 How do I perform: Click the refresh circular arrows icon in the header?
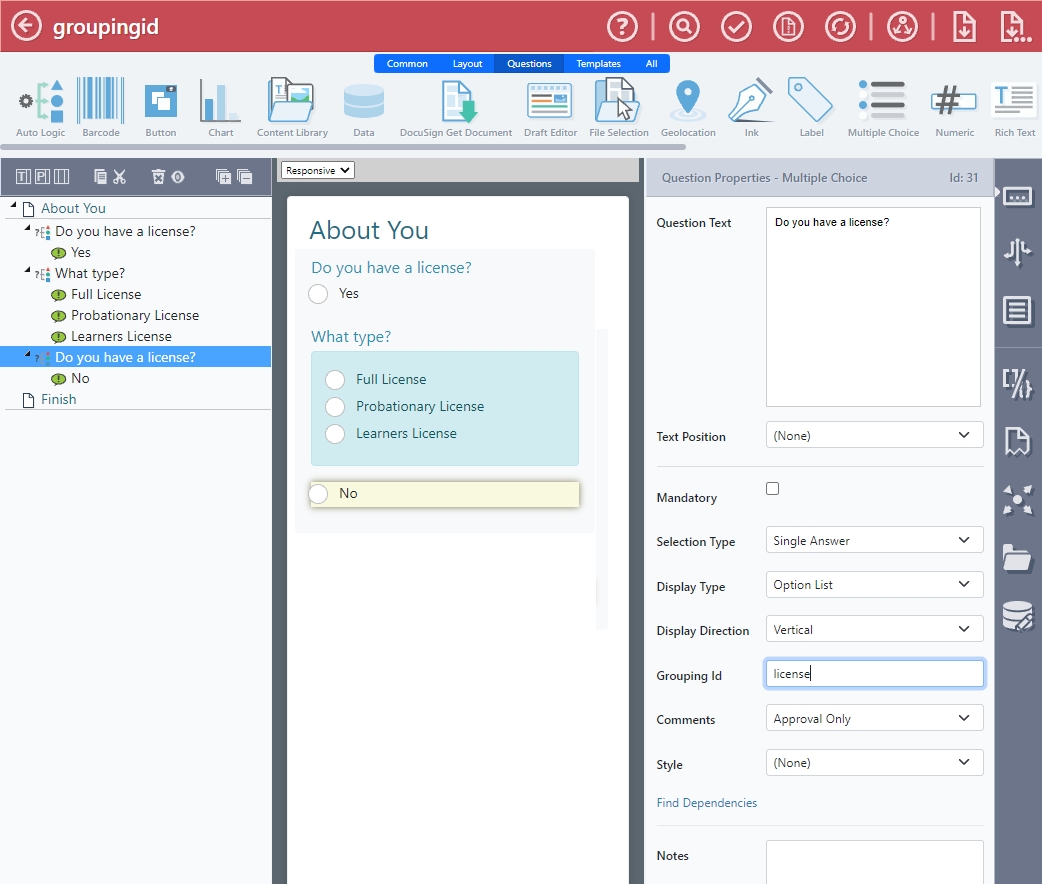tap(840, 27)
